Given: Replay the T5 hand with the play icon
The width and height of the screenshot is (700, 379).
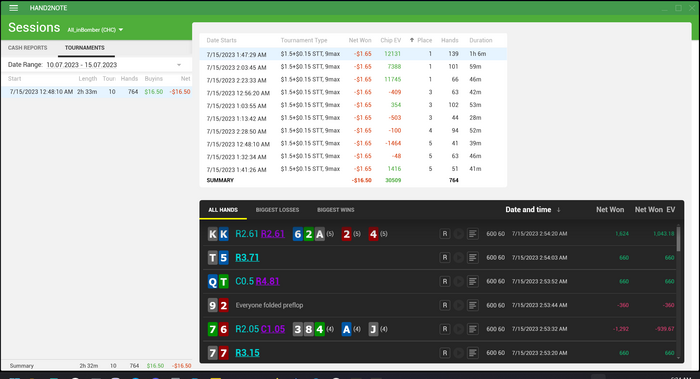Looking at the screenshot, I should tap(458, 258).
